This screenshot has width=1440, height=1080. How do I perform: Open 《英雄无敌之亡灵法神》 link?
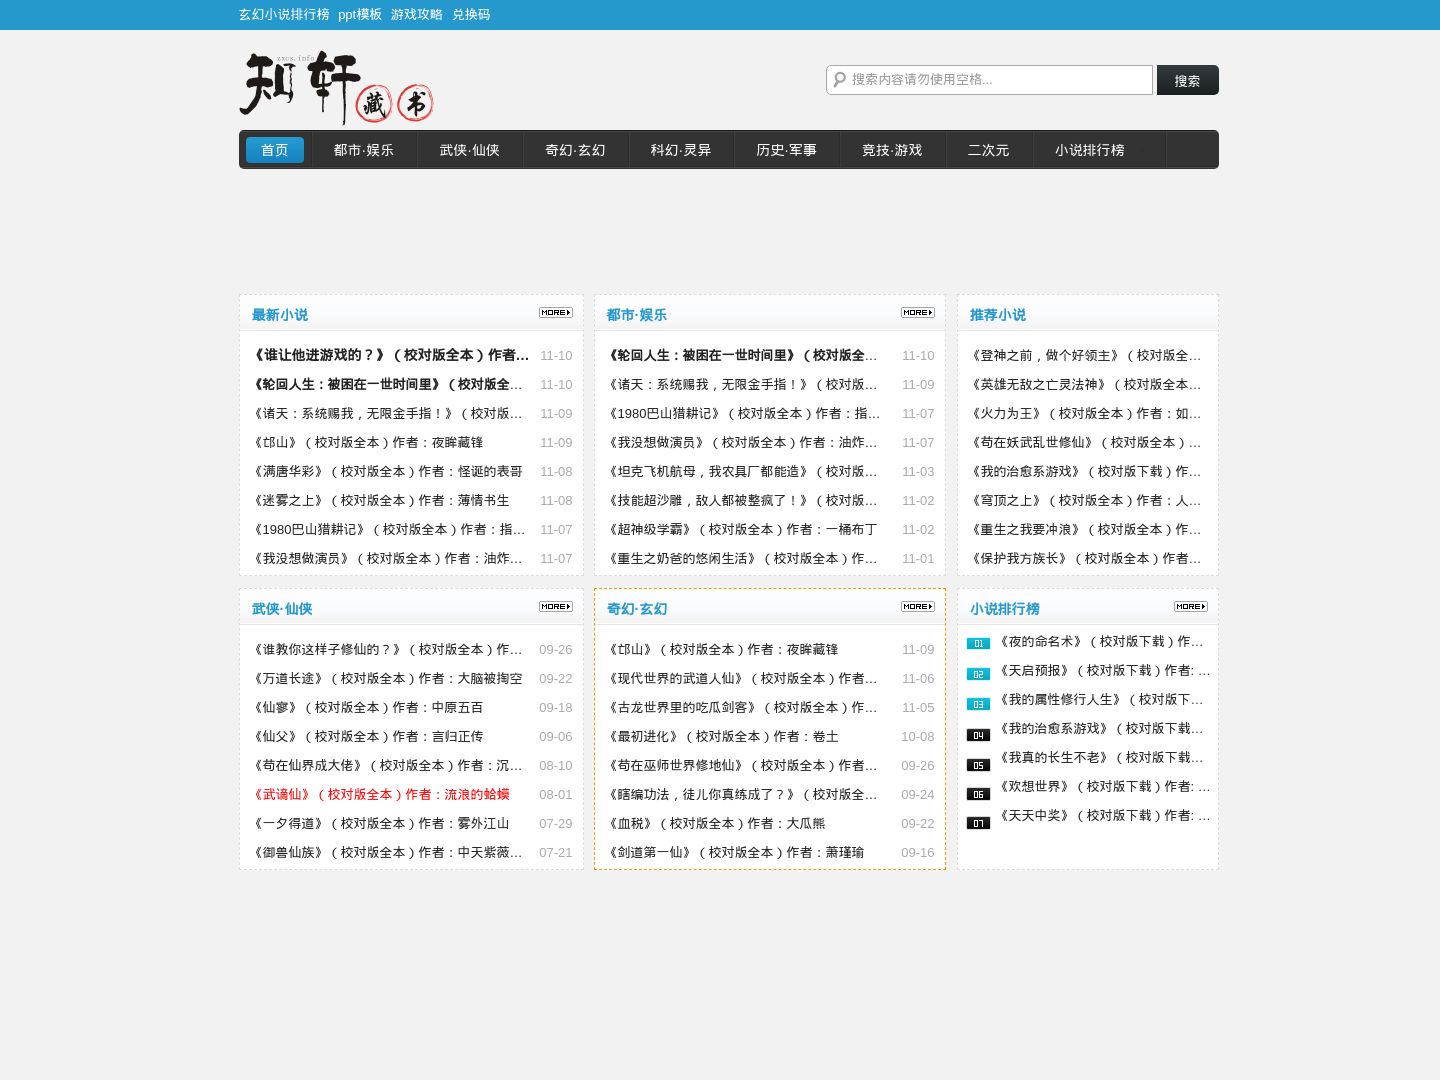tap(1086, 384)
